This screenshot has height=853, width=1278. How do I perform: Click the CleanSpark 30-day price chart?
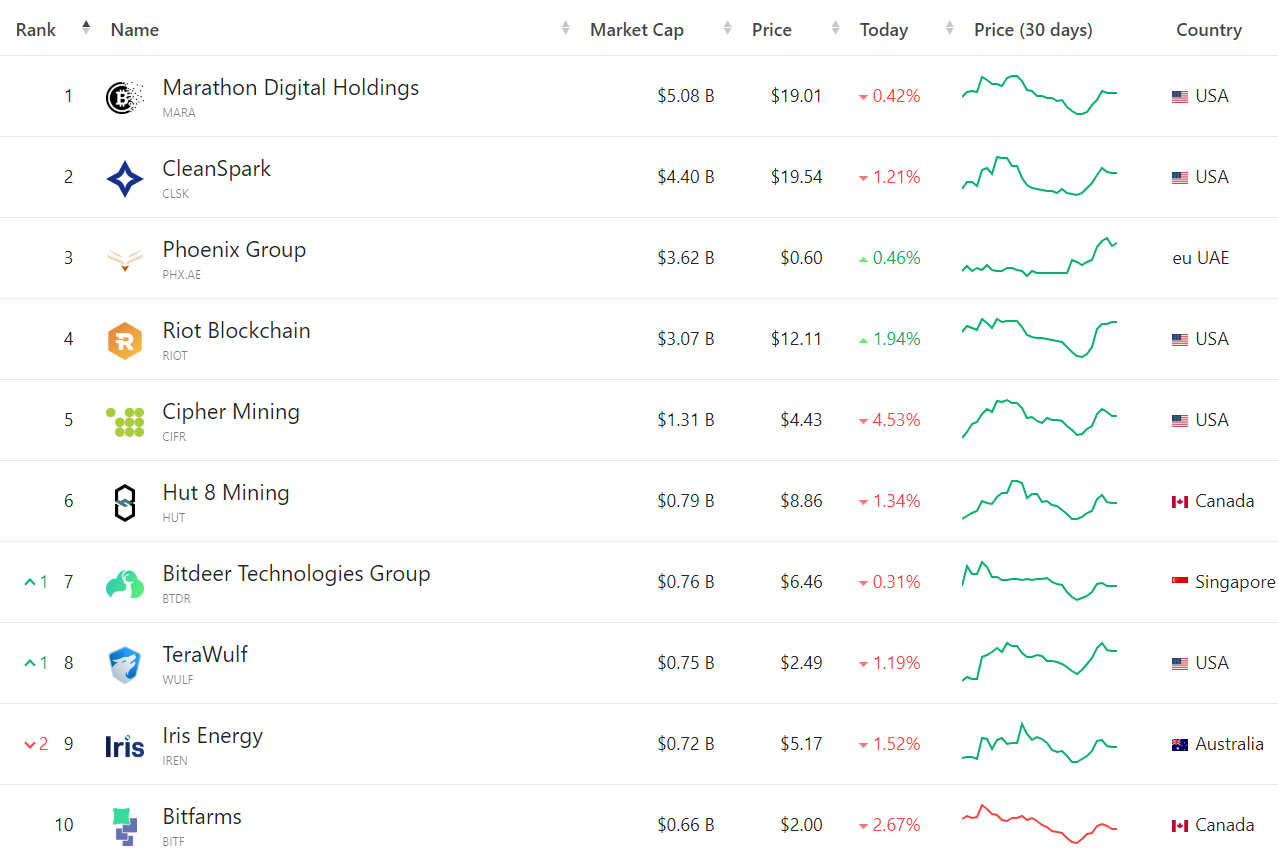click(x=1039, y=176)
